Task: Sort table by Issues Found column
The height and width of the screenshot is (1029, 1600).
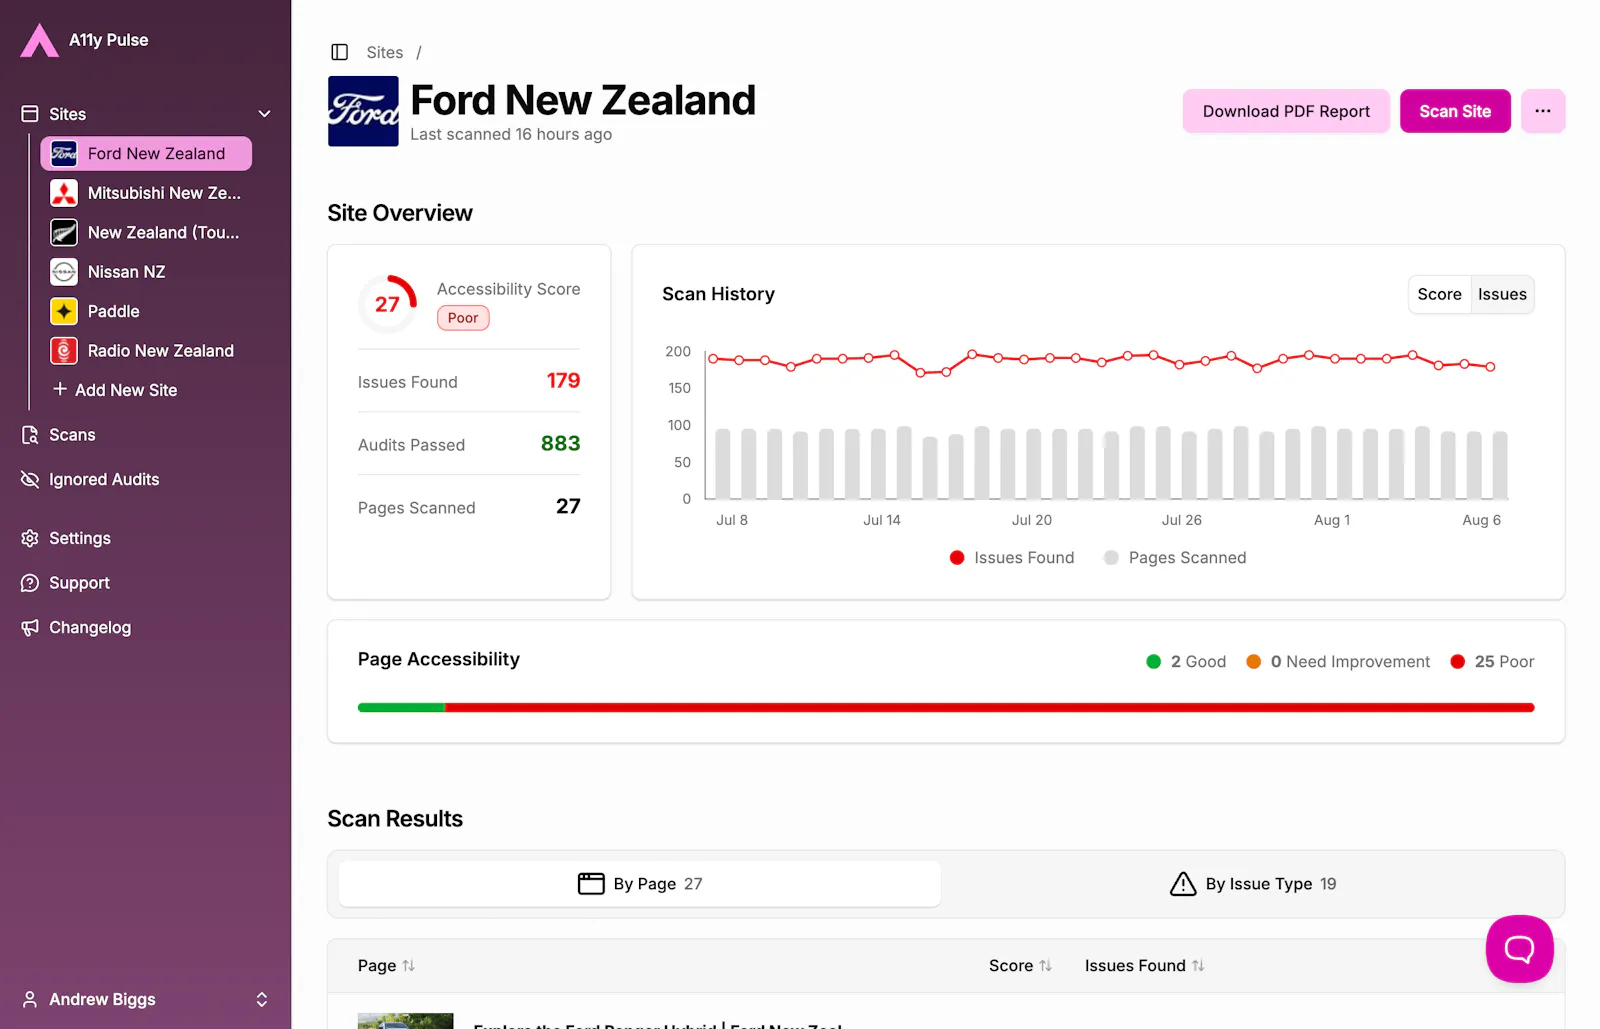Action: click(1145, 966)
